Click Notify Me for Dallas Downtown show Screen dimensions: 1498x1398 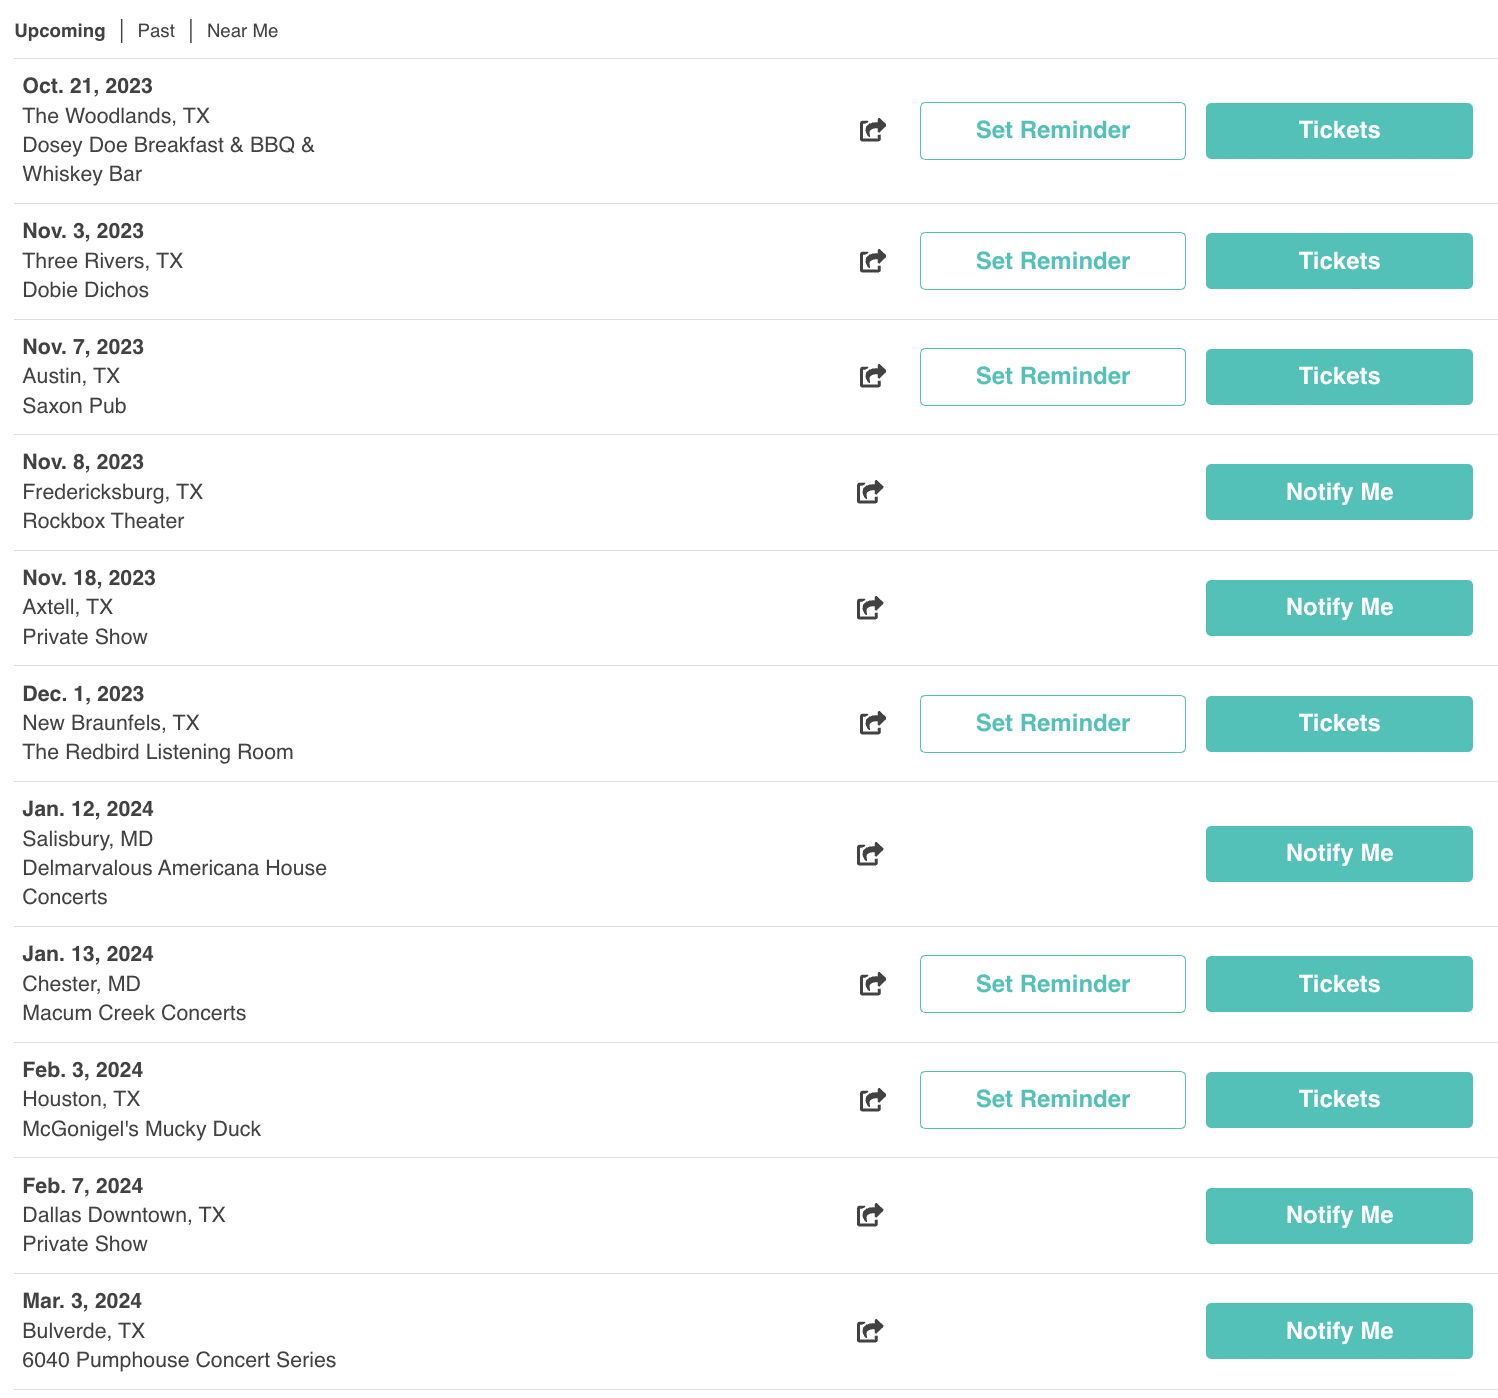pos(1339,1216)
